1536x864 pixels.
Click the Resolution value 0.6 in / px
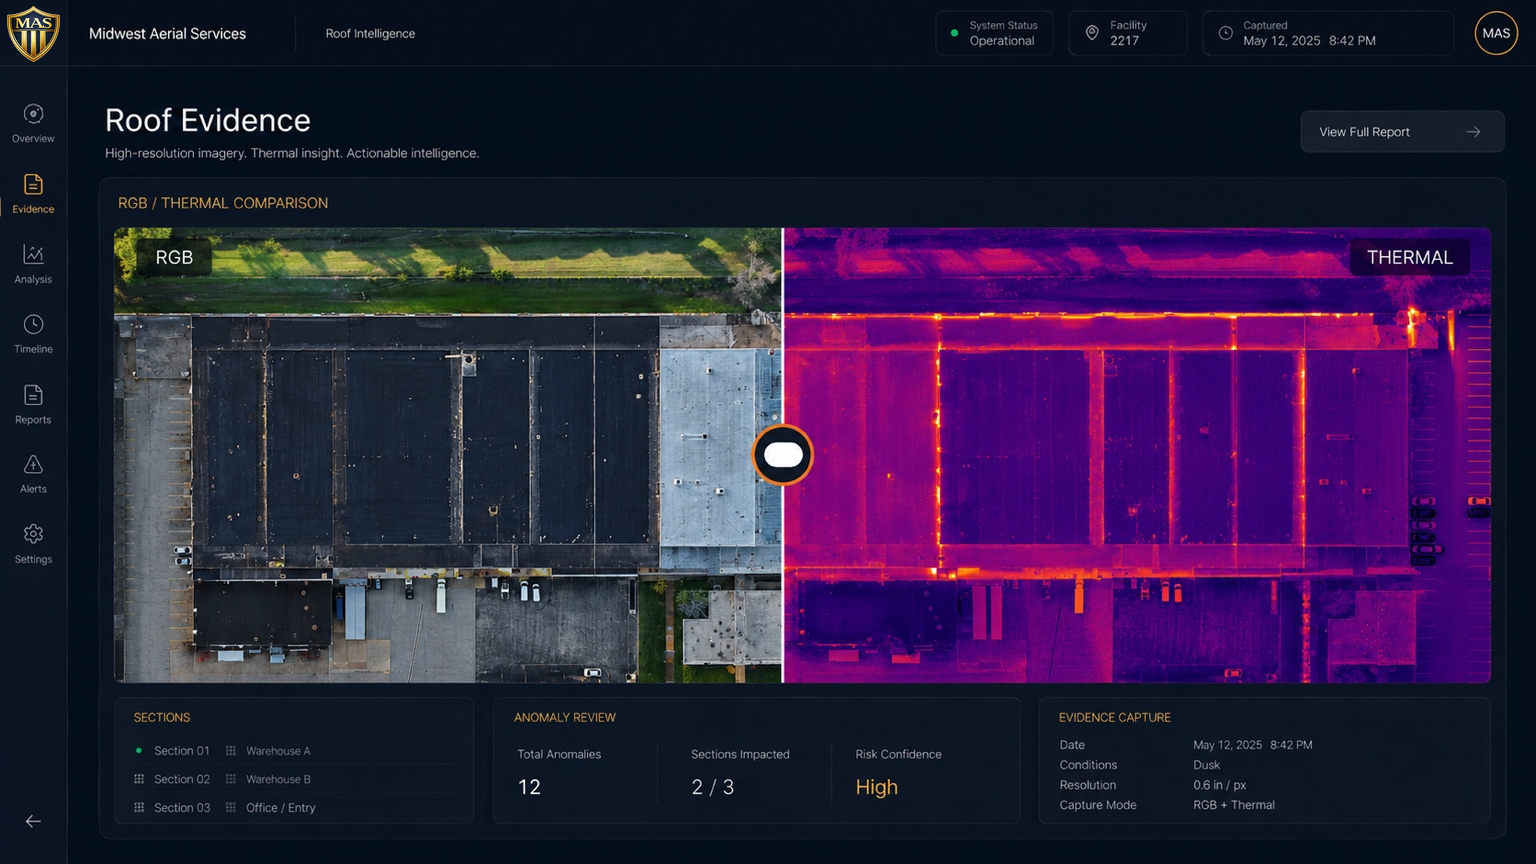1219,785
